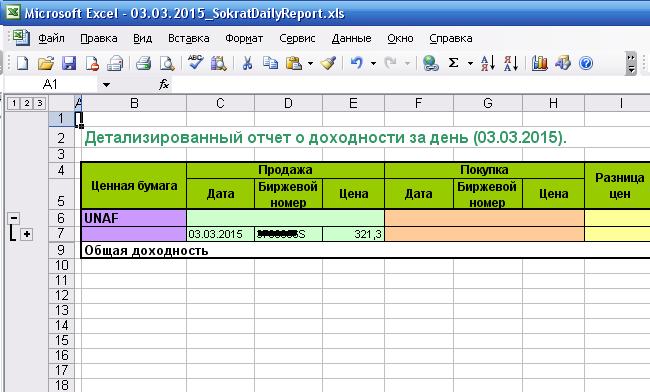Open Excel Help question-mark icon
Image resolution: width=650 pixels, height=392 pixels.
pos(586,63)
